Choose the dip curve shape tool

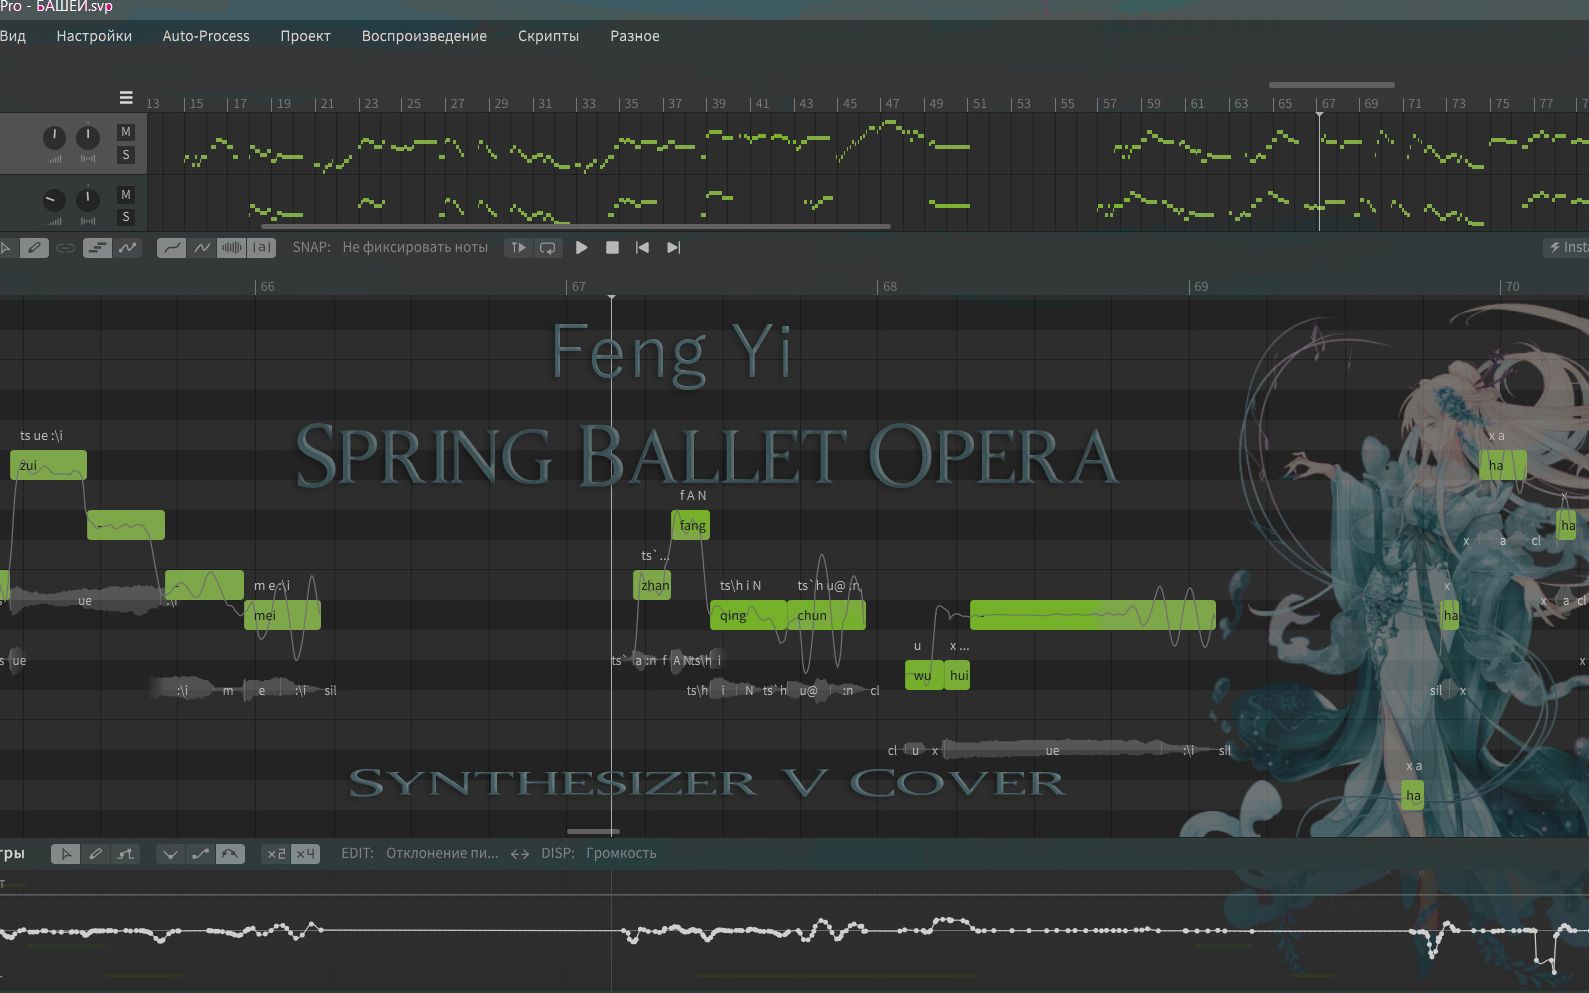coord(170,854)
